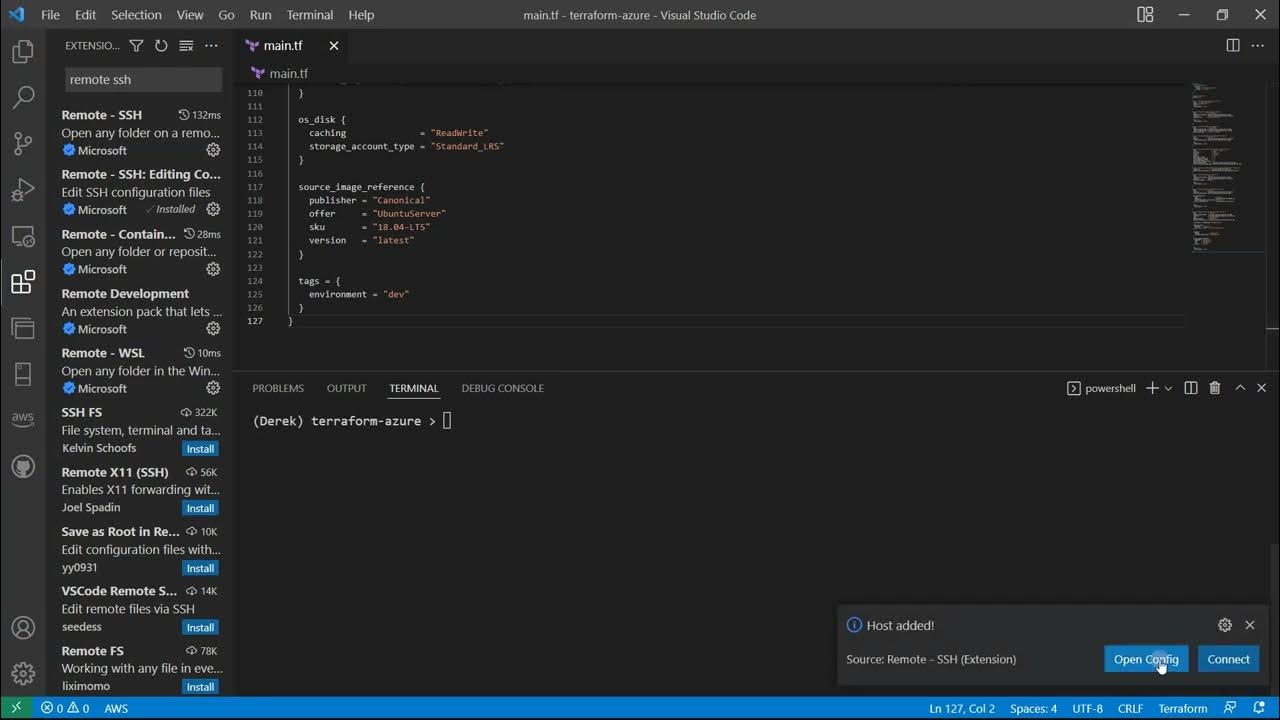This screenshot has height=720, width=1280.
Task: Click CRLF end of line selector
Action: pyautogui.click(x=1130, y=708)
